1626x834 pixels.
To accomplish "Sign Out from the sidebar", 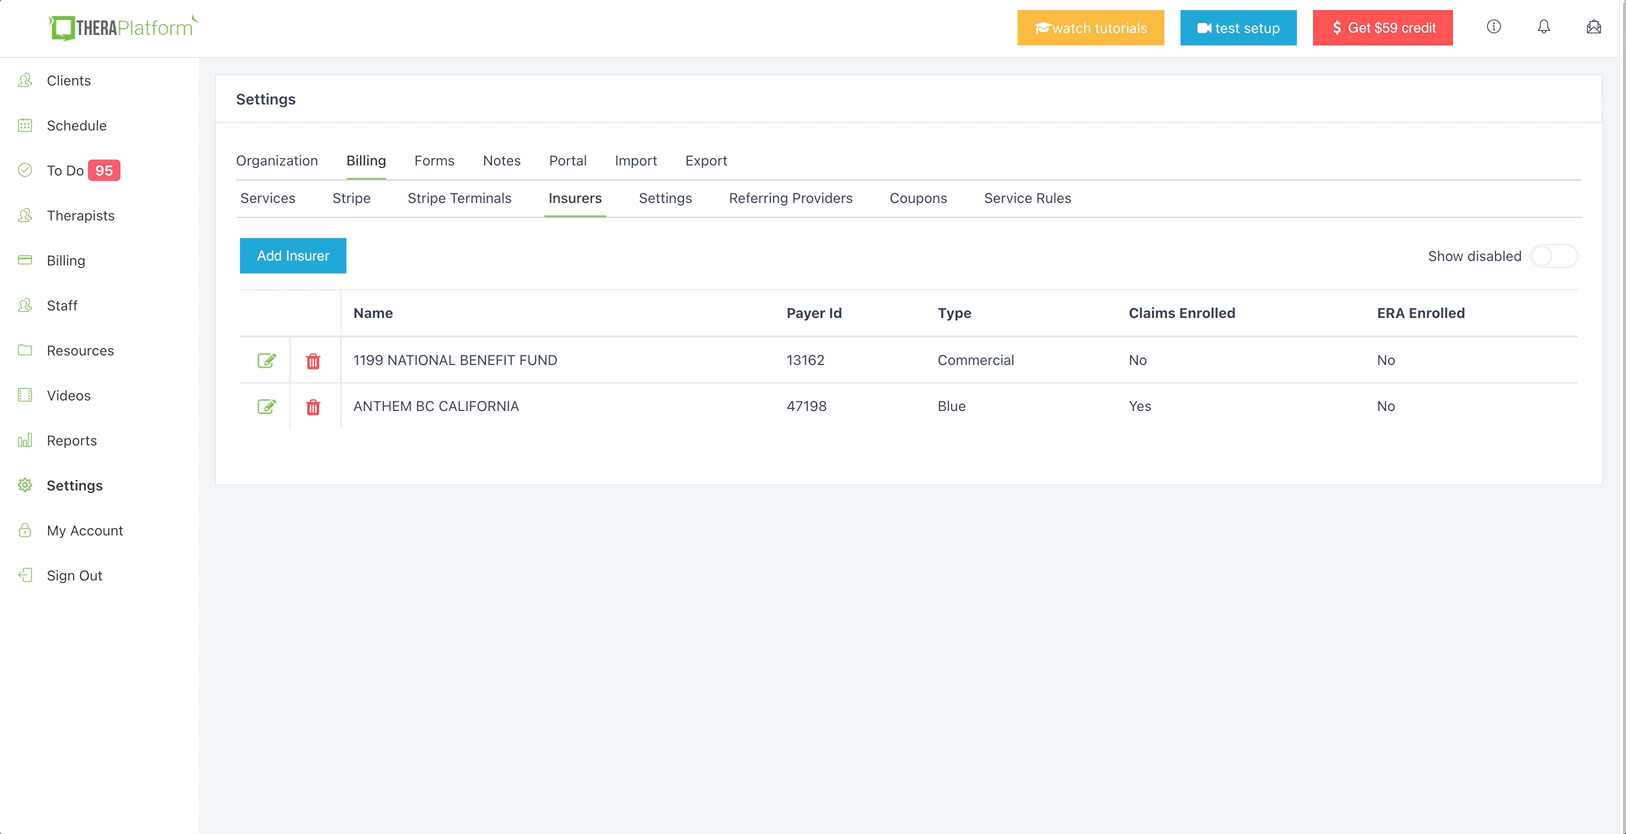I will coord(74,575).
